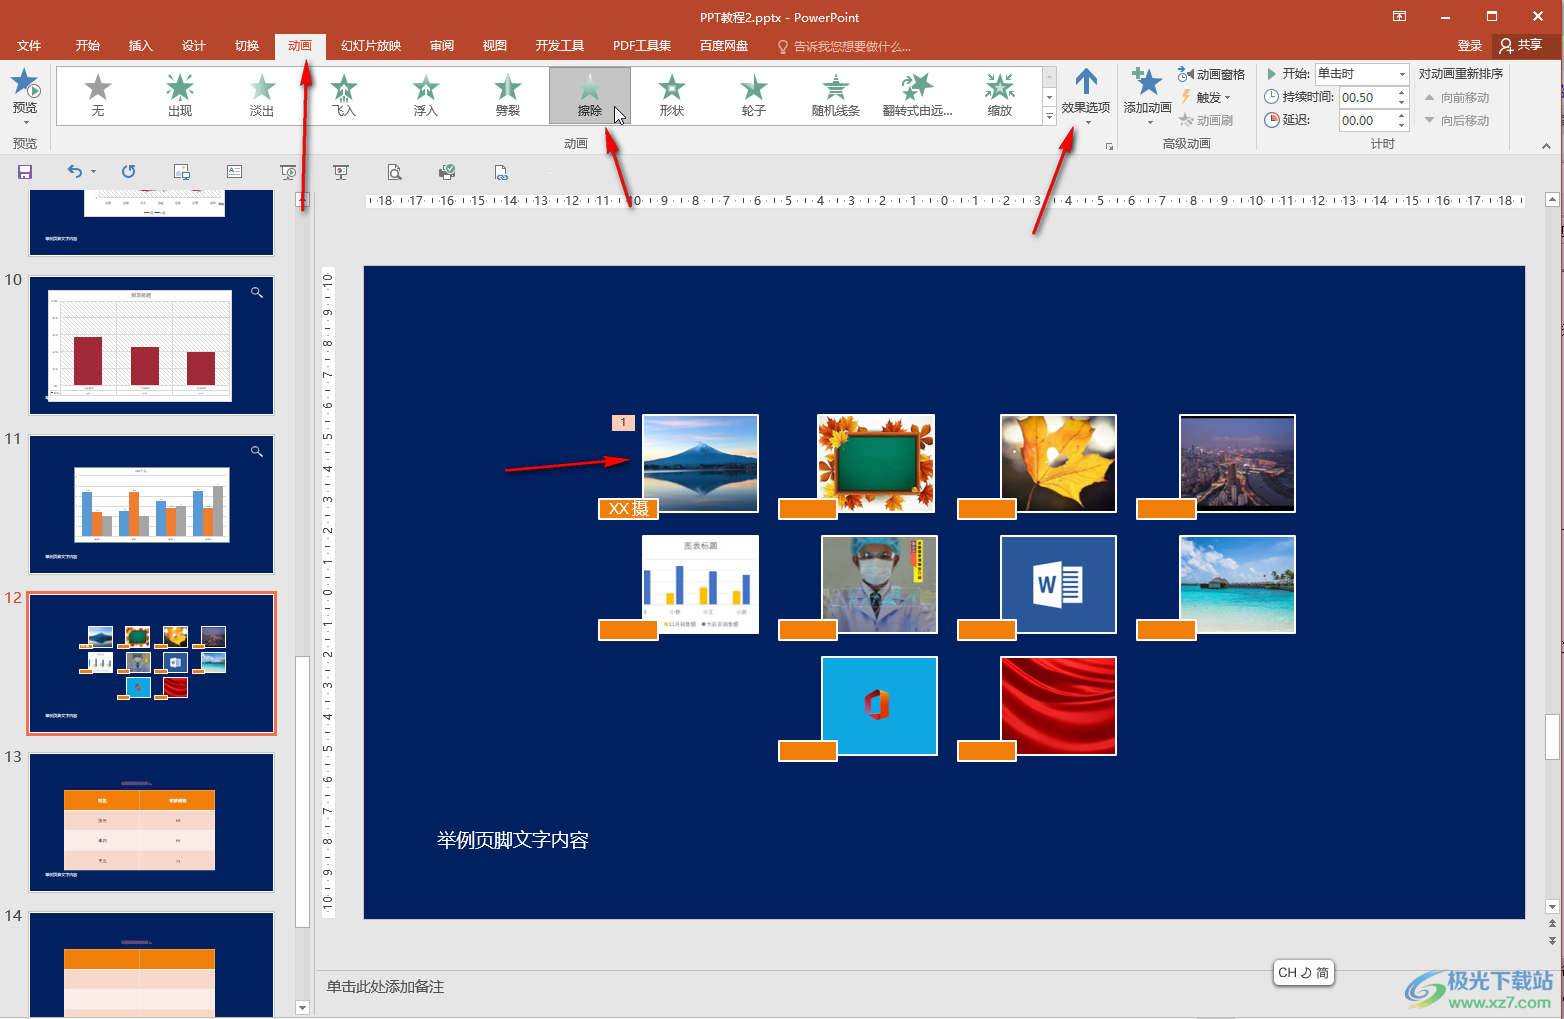Viewport: 1564px width, 1019px height.
Task: Expand the animation gallery more arrow
Action: pos(1049,117)
